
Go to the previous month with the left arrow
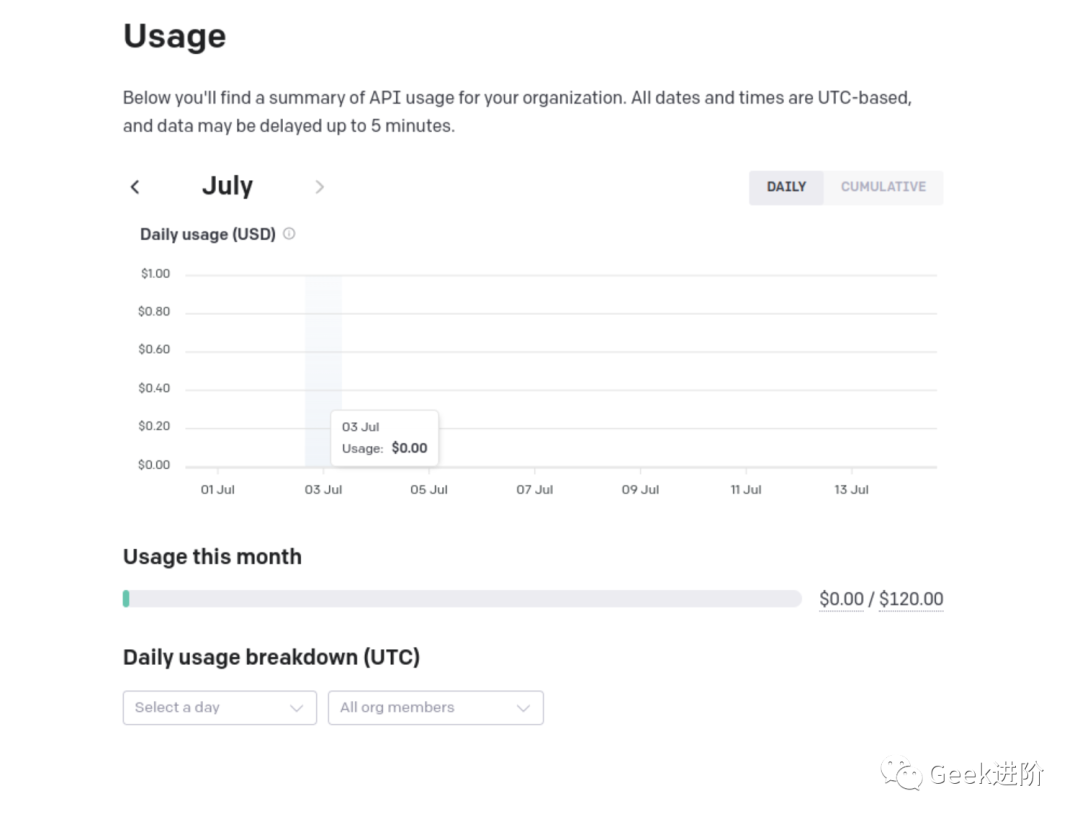click(x=135, y=187)
